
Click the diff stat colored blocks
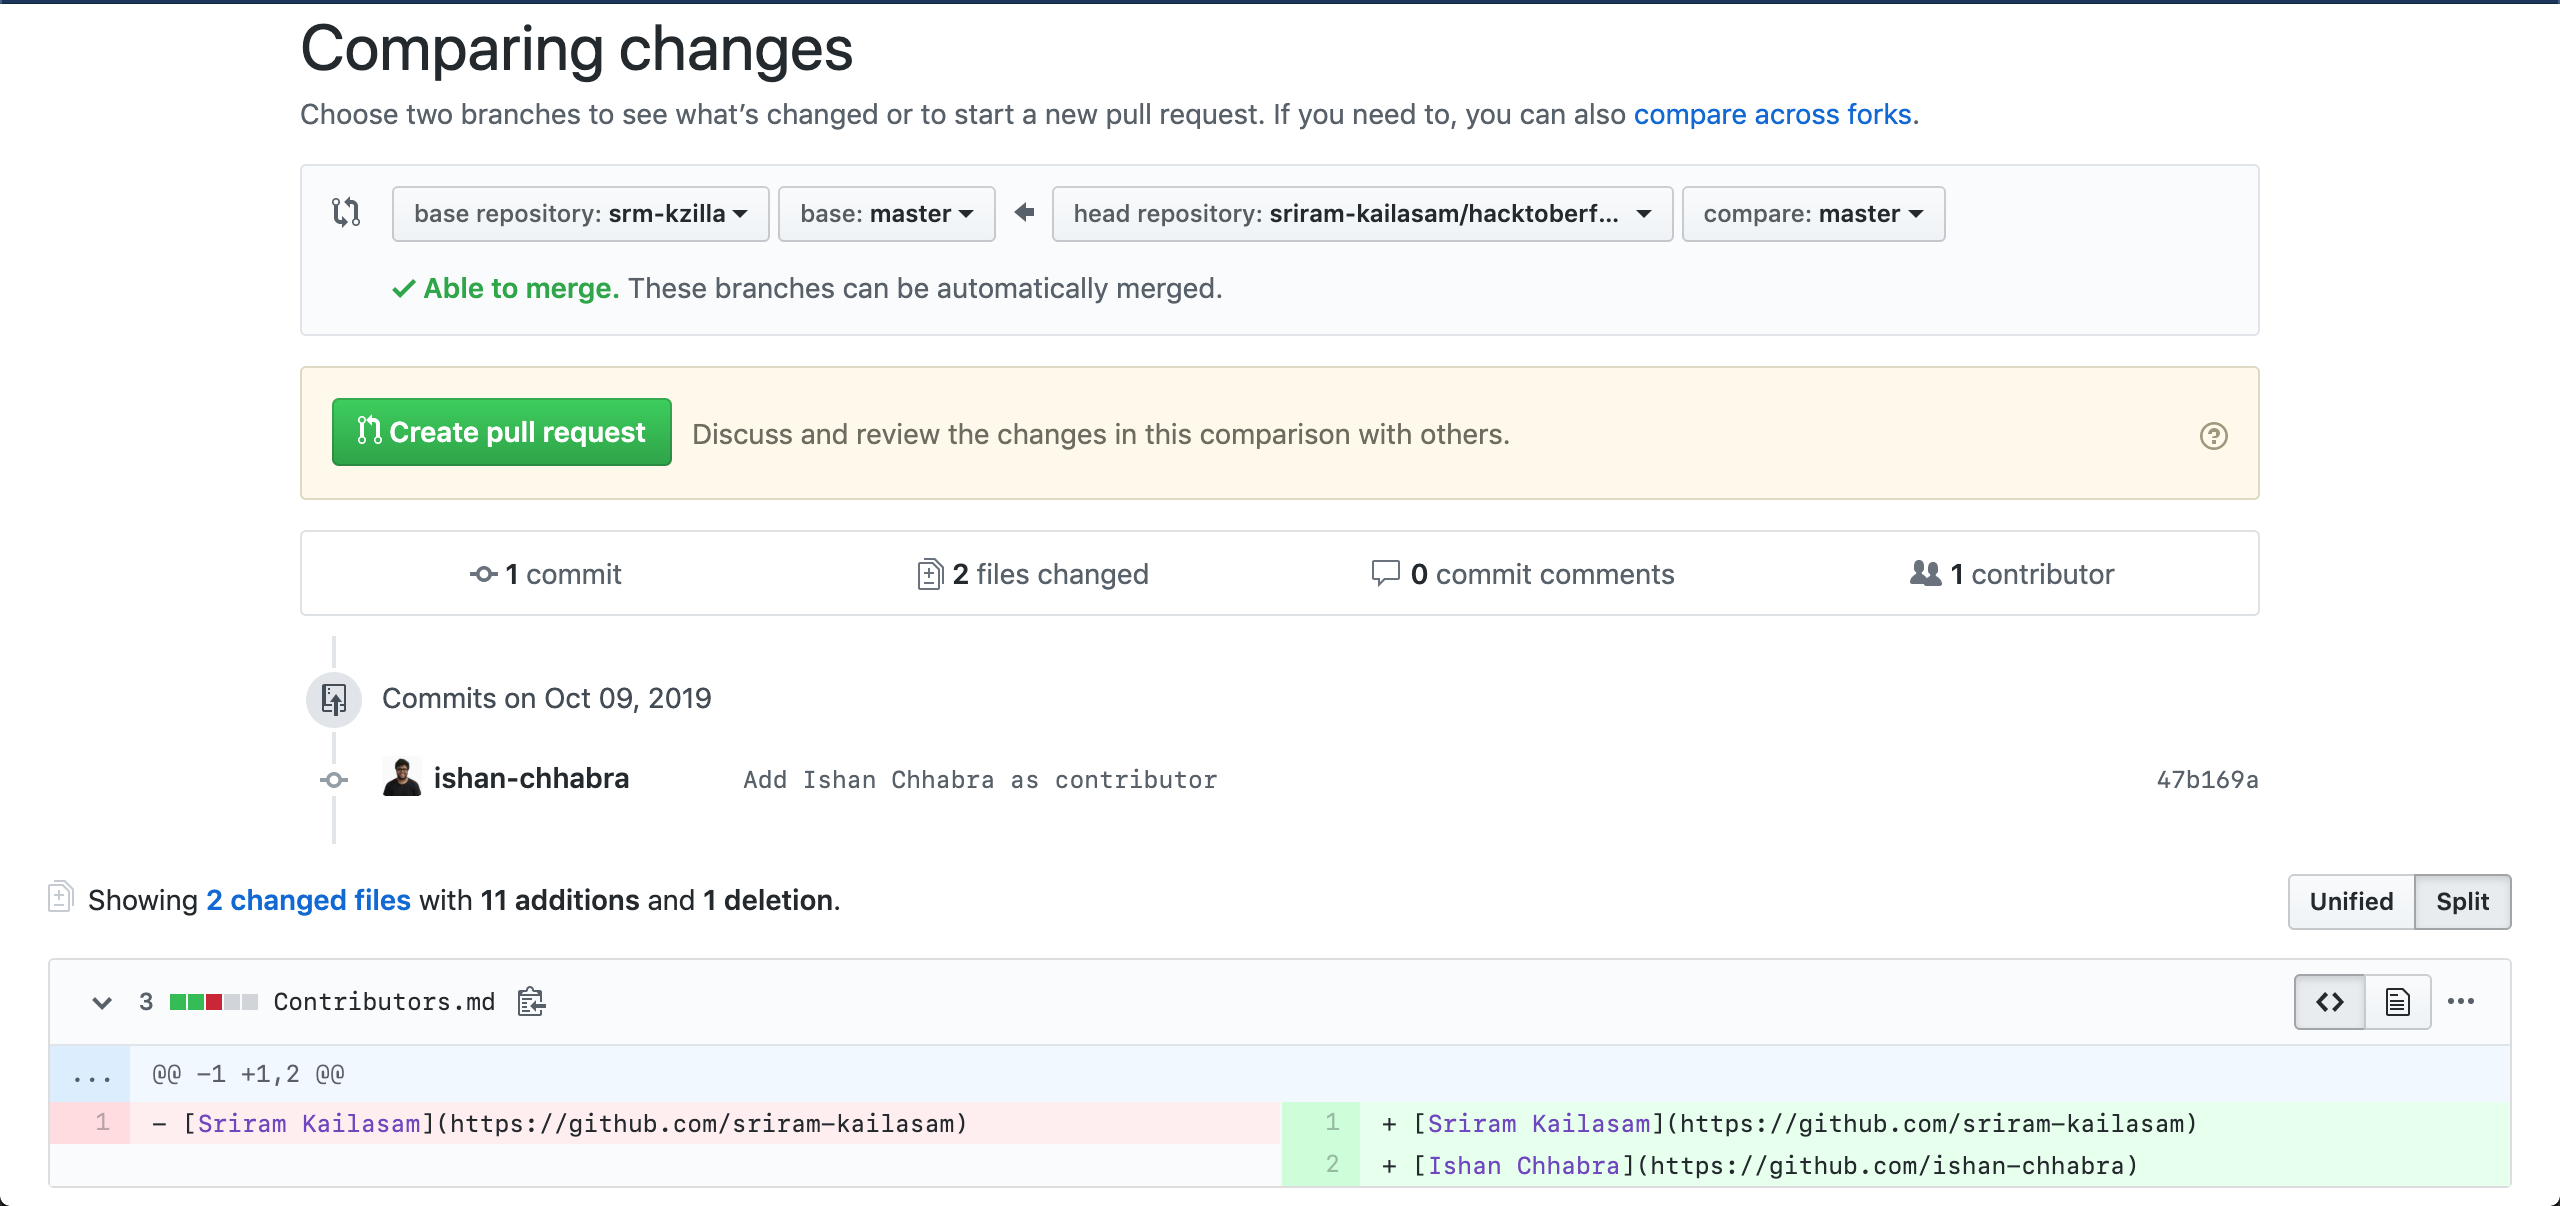pyautogui.click(x=214, y=1002)
